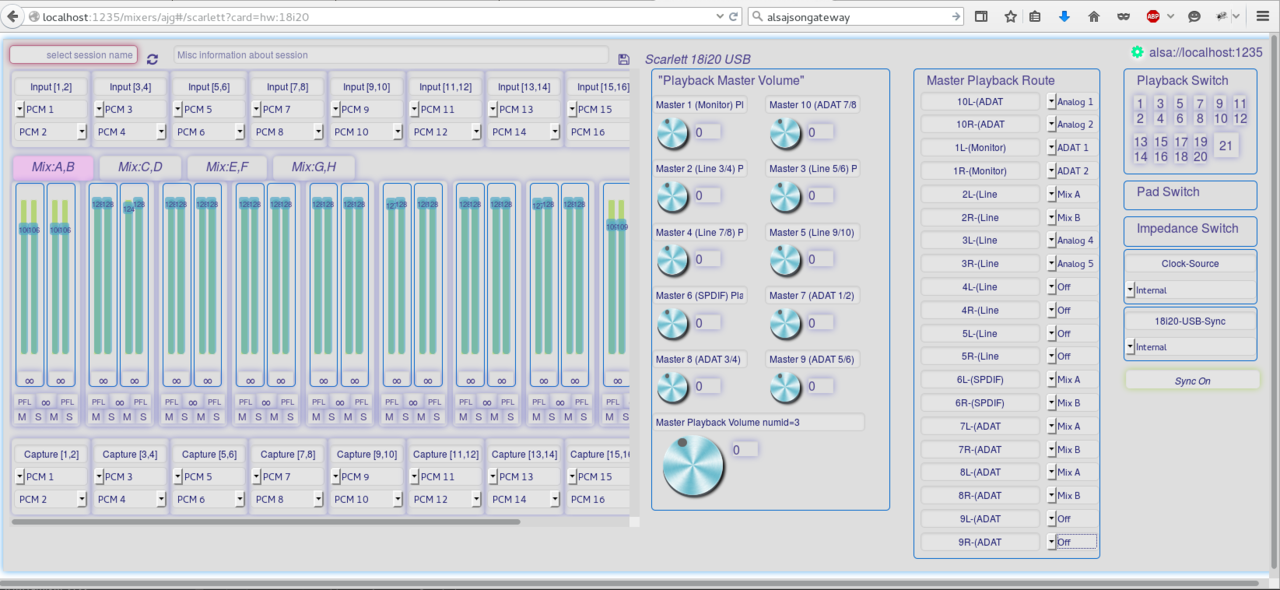
Task: Click the Pad Switch button
Action: [x=1190, y=194]
